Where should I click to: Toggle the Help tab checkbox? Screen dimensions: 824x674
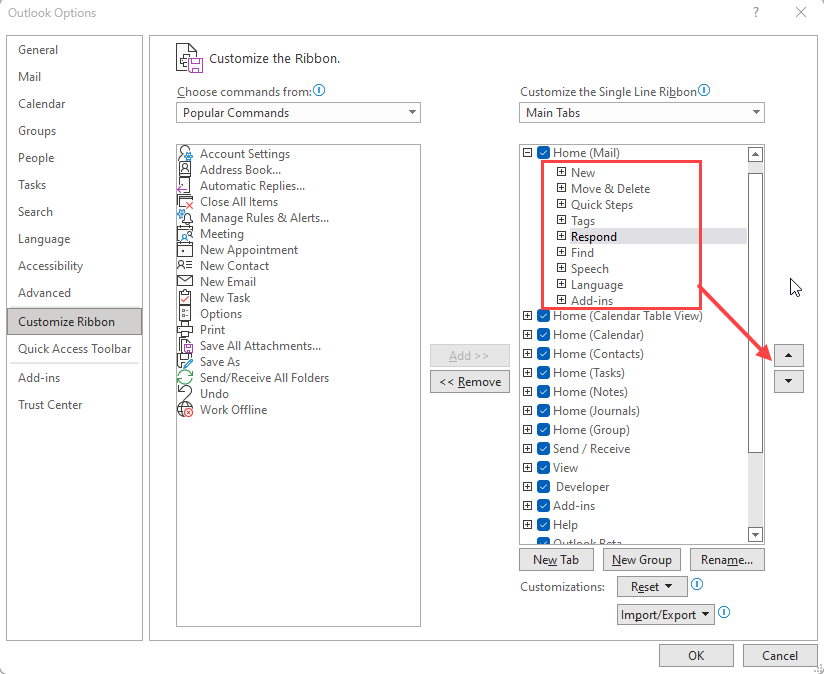(544, 524)
